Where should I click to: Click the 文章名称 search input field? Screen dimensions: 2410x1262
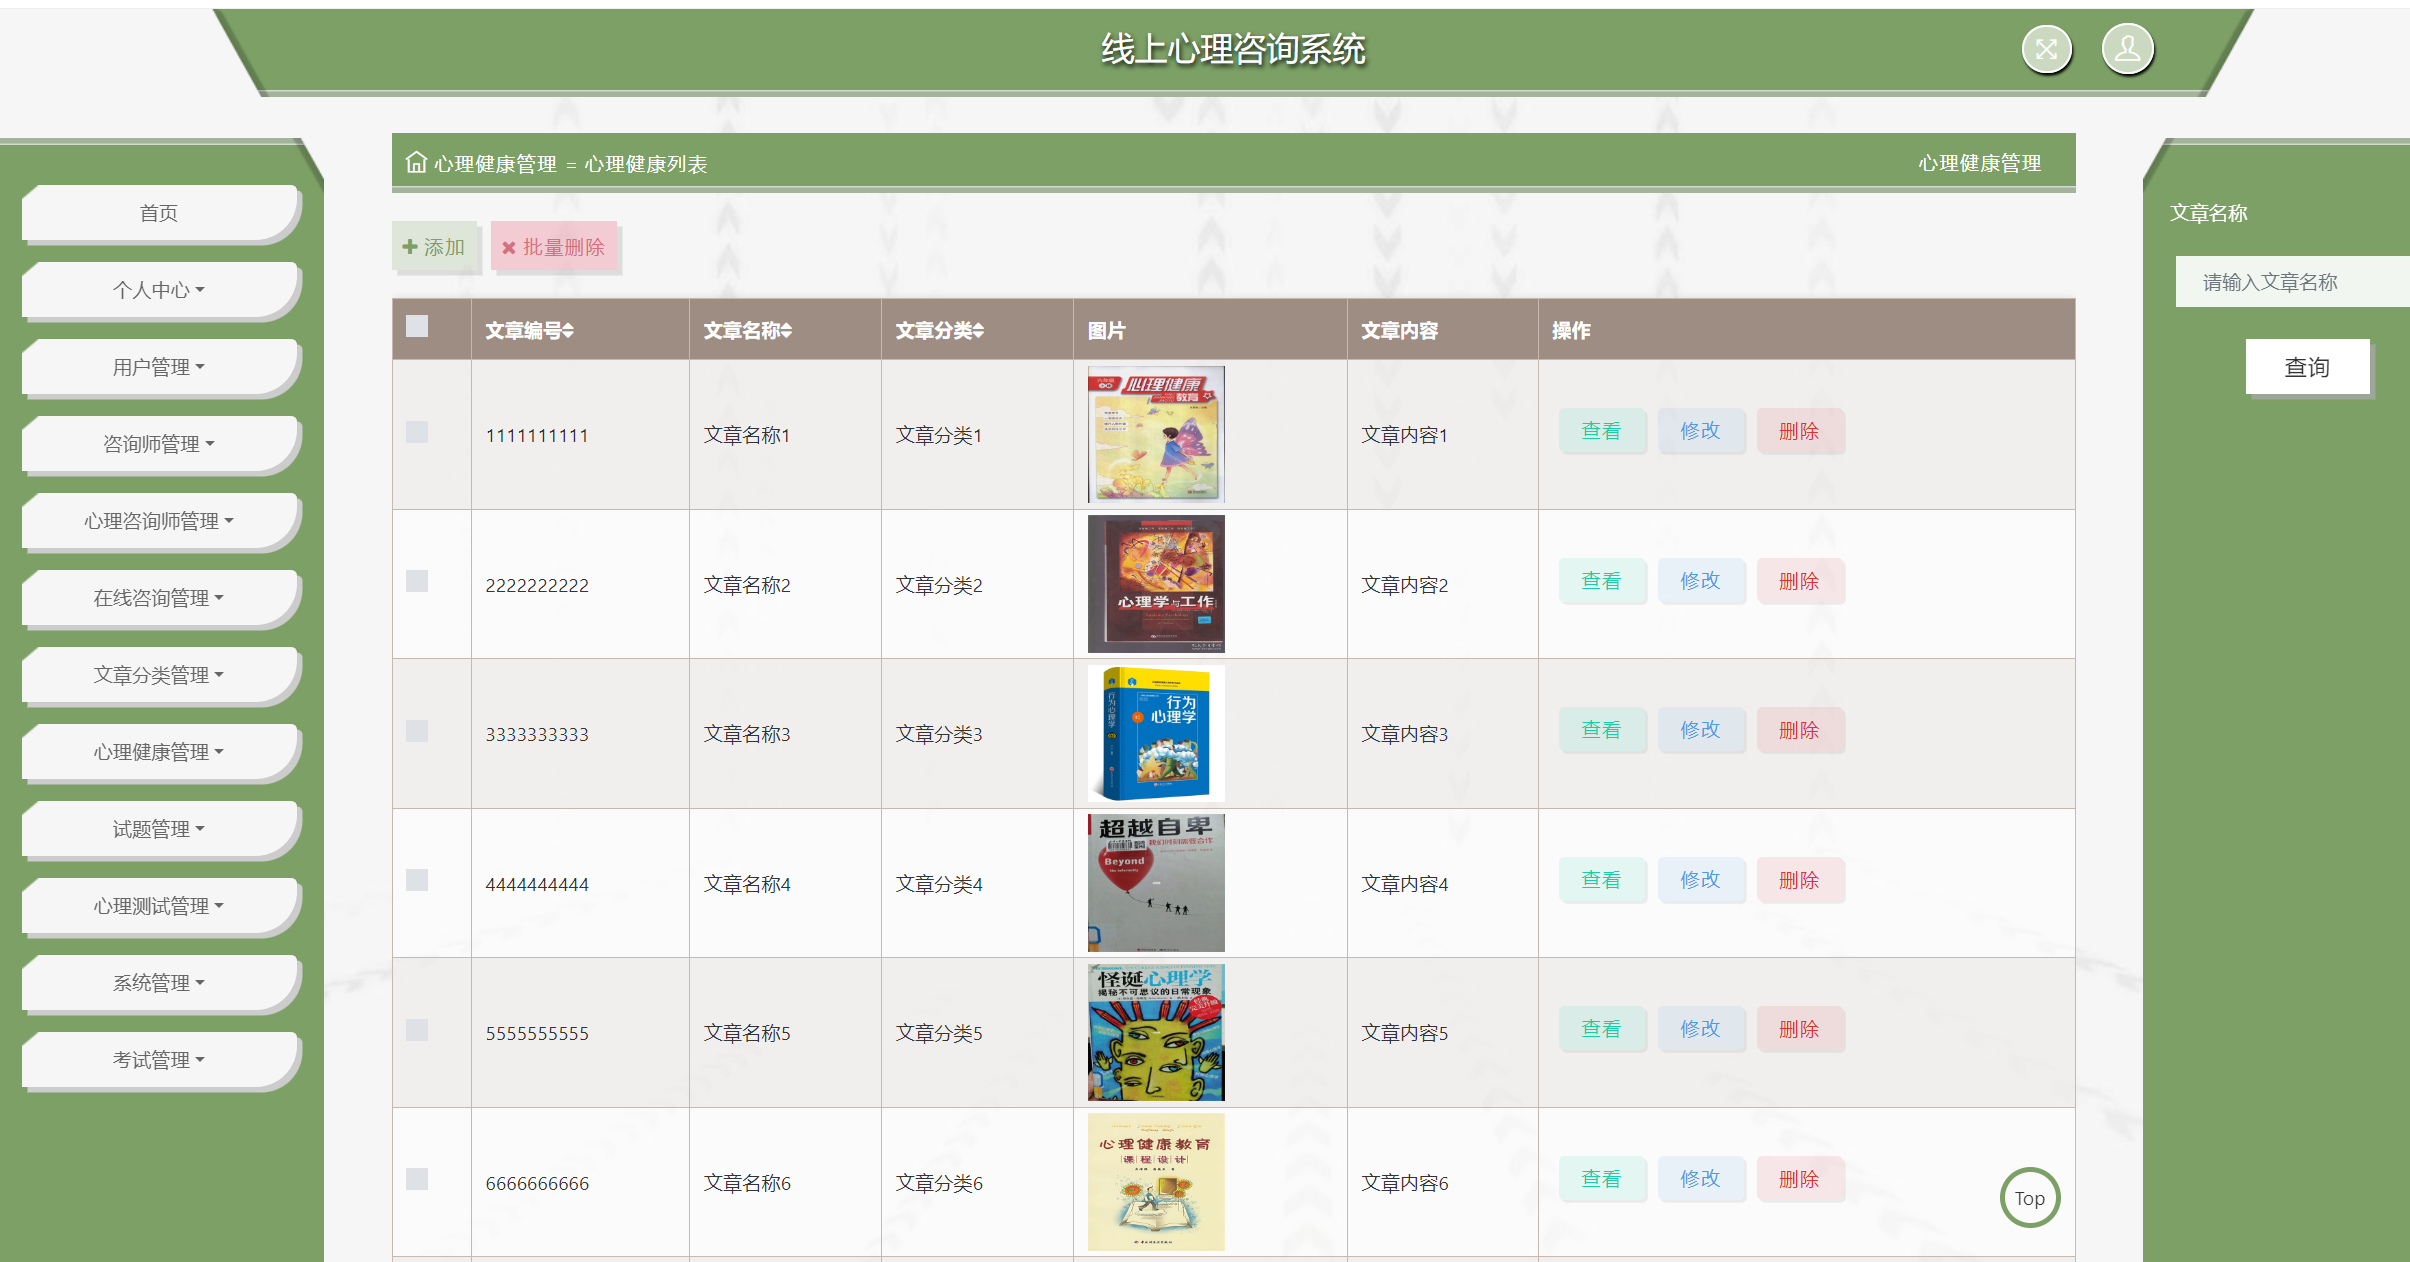(2290, 282)
